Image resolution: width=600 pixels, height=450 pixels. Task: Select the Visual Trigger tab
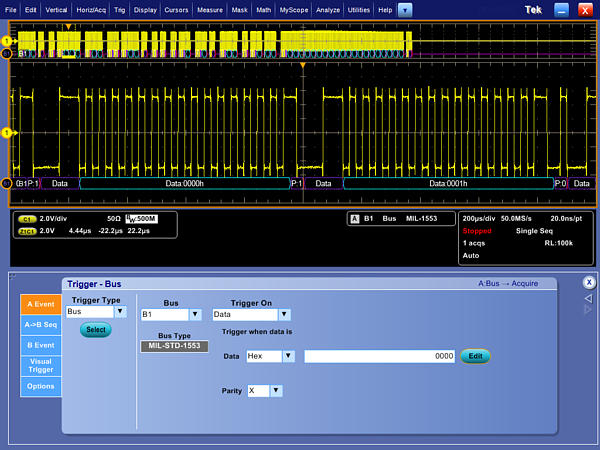(40, 365)
